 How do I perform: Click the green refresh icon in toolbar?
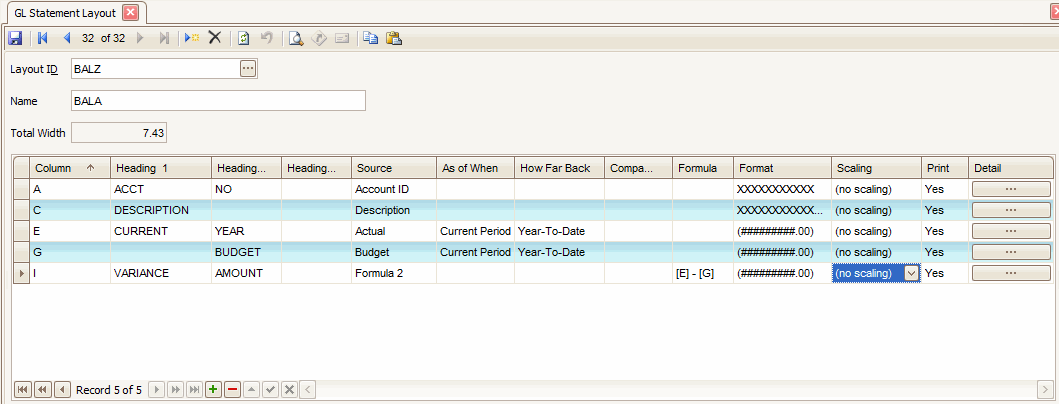point(243,38)
